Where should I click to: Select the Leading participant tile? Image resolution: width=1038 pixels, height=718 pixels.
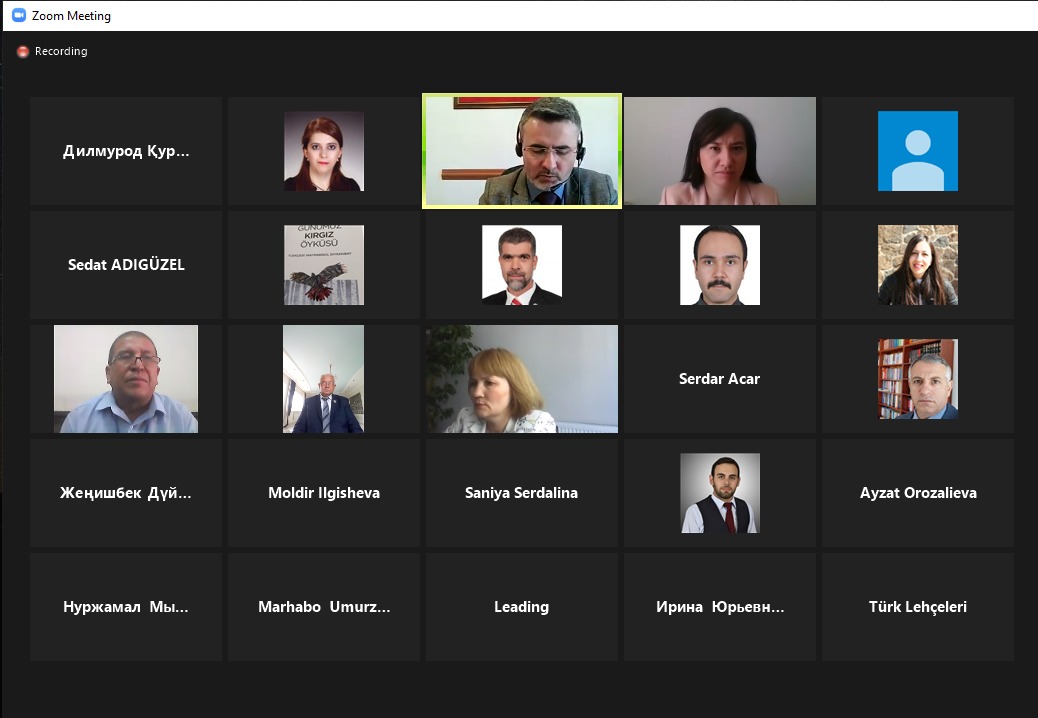click(x=522, y=607)
